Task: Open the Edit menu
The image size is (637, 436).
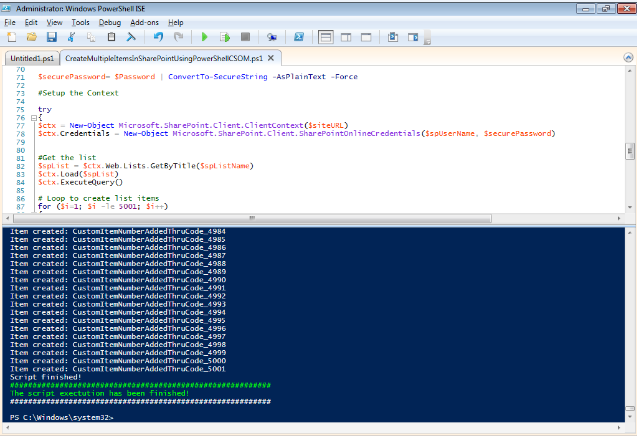Action: pos(31,22)
